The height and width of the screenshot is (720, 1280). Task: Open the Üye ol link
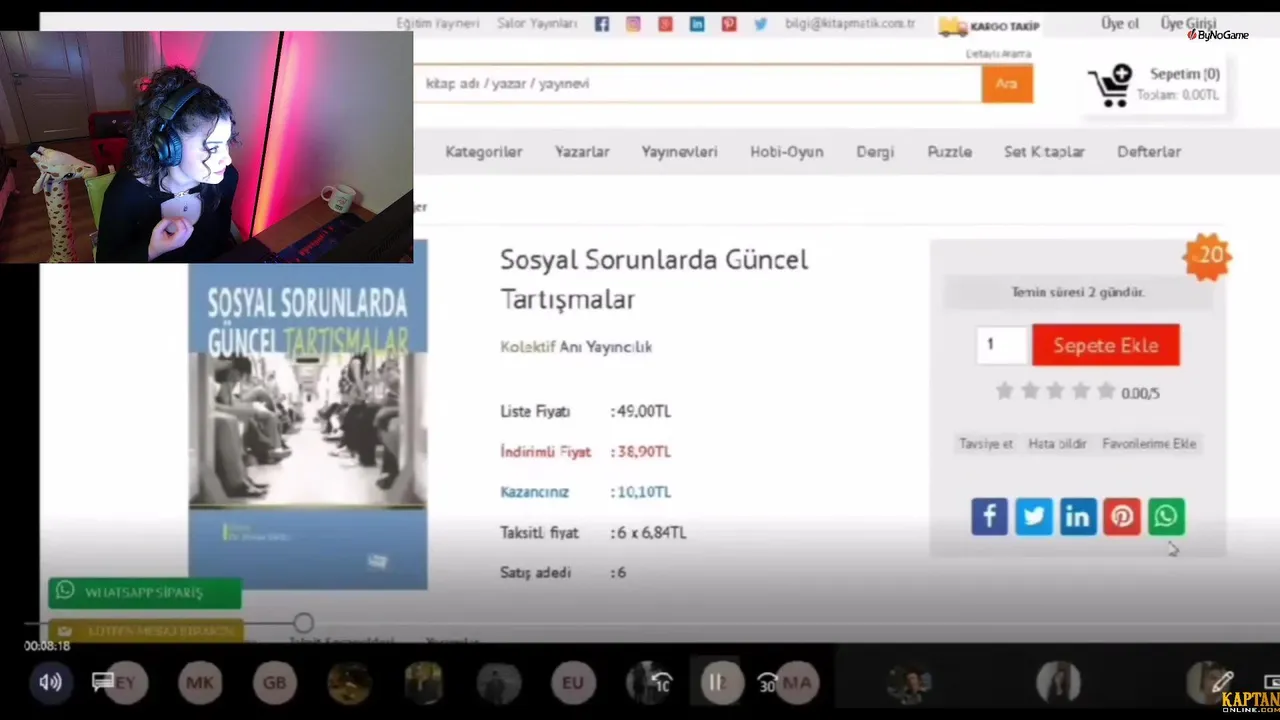point(1120,24)
